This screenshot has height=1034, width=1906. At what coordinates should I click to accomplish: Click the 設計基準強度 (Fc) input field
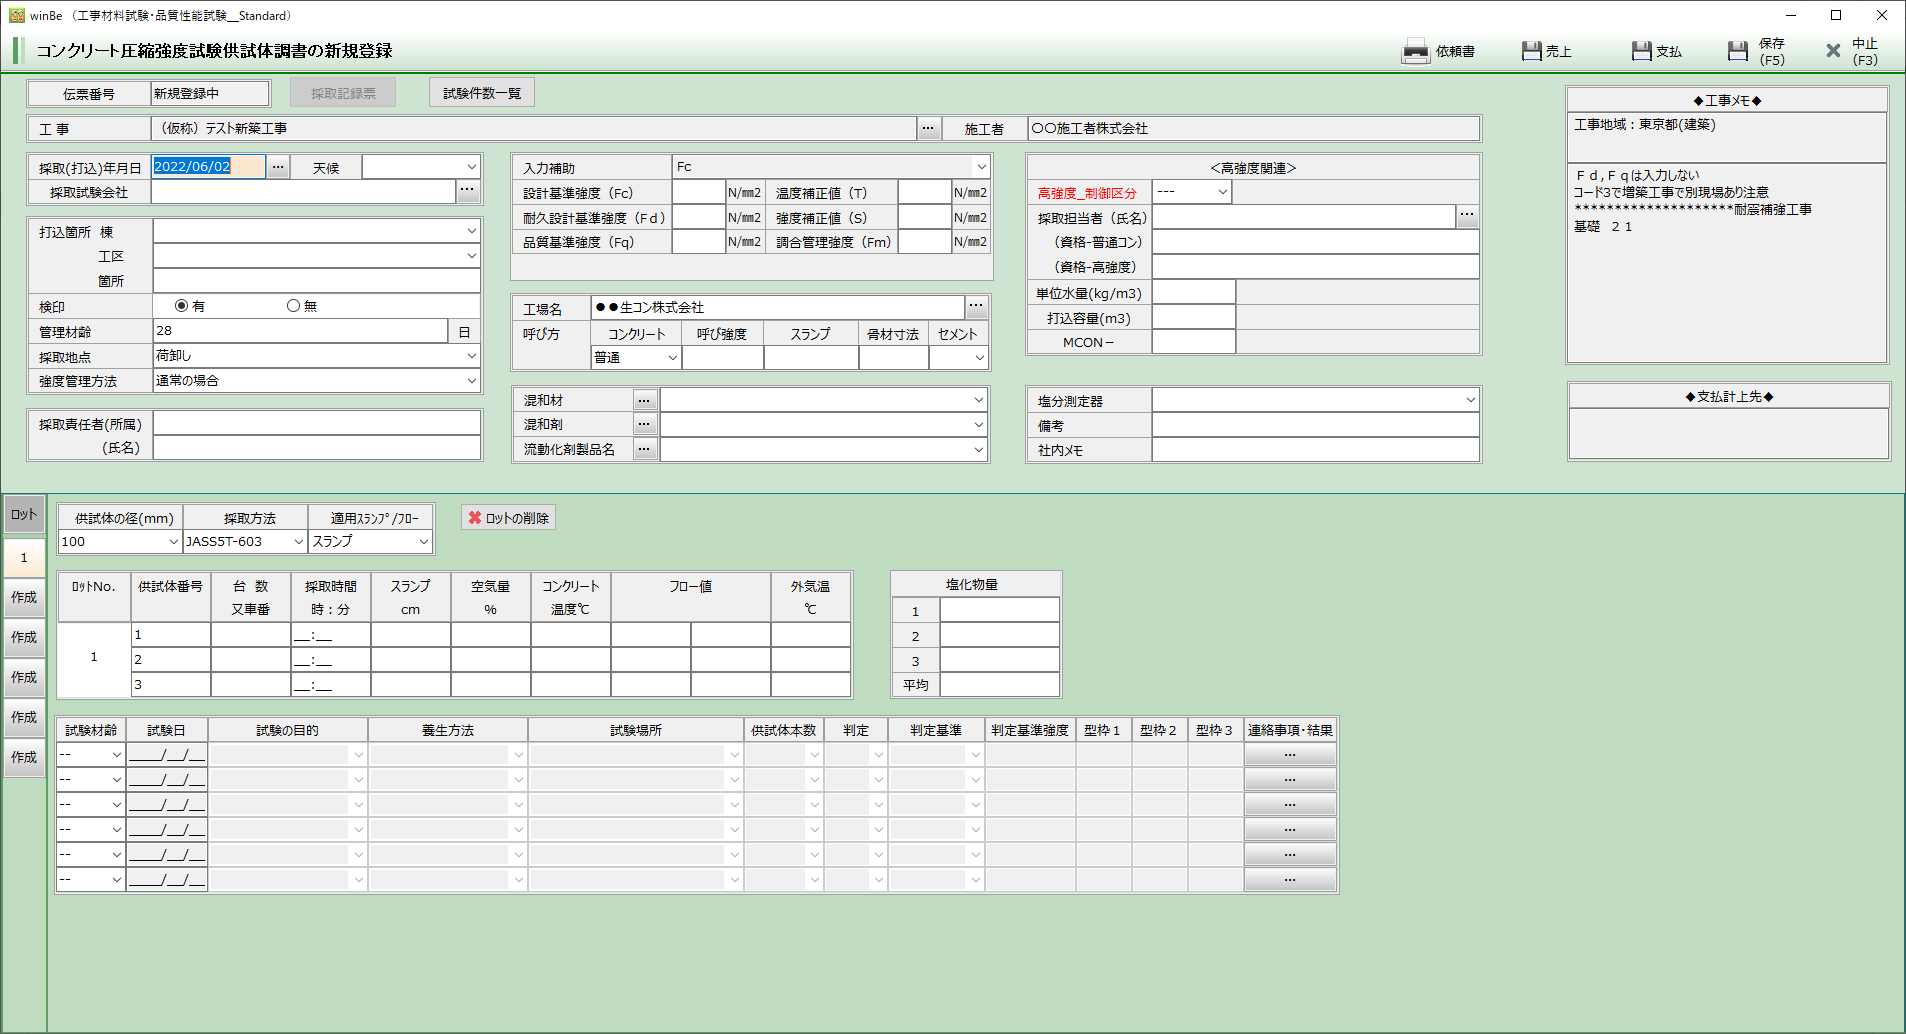[x=698, y=192]
